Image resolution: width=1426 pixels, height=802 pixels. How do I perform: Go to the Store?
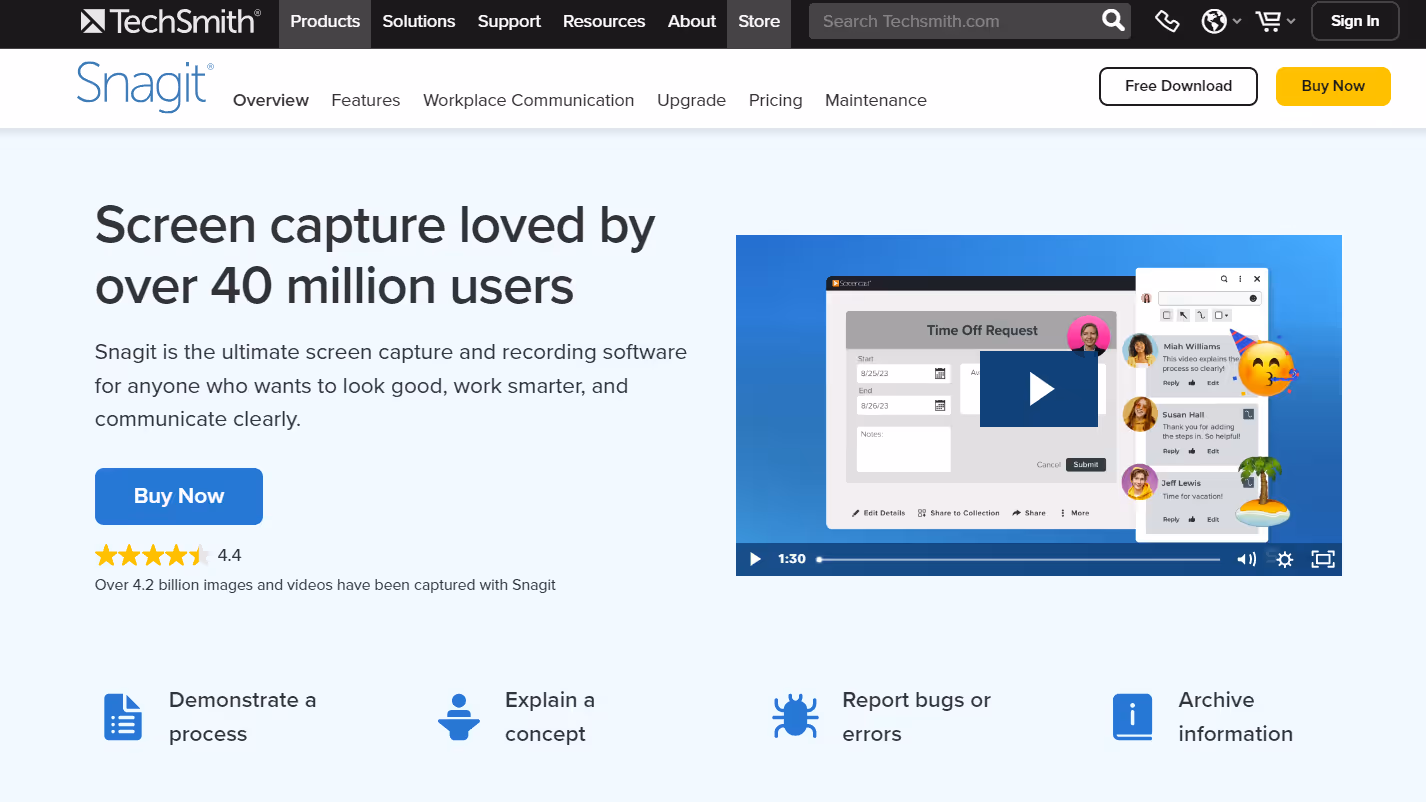(759, 24)
